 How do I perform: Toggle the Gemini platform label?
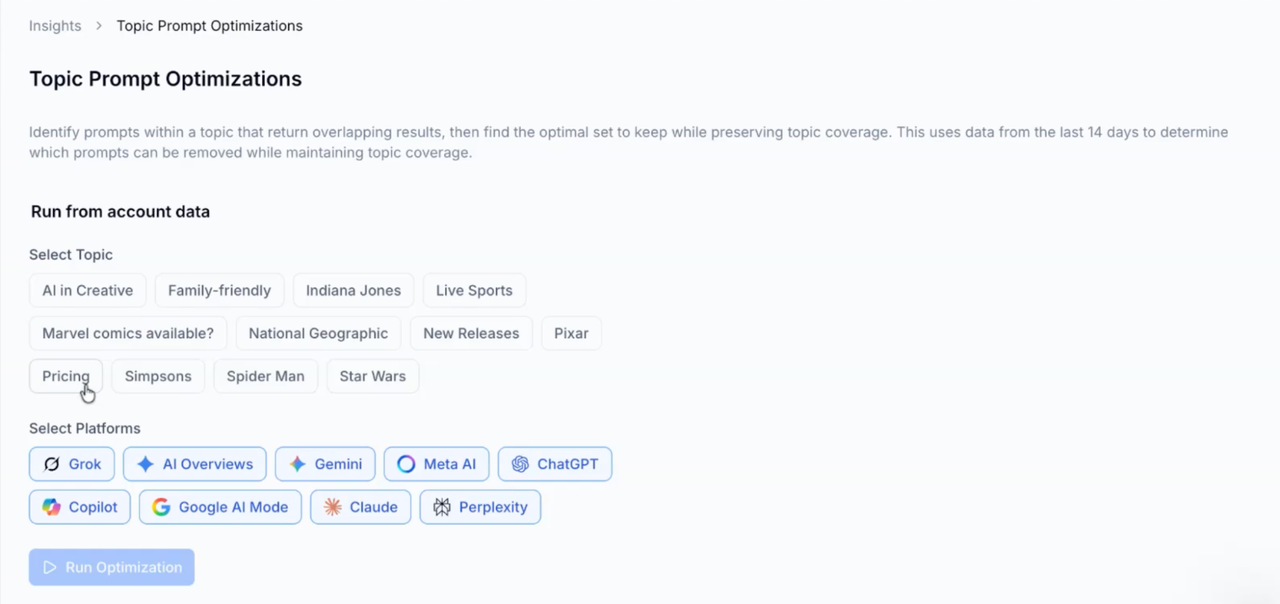pos(338,464)
